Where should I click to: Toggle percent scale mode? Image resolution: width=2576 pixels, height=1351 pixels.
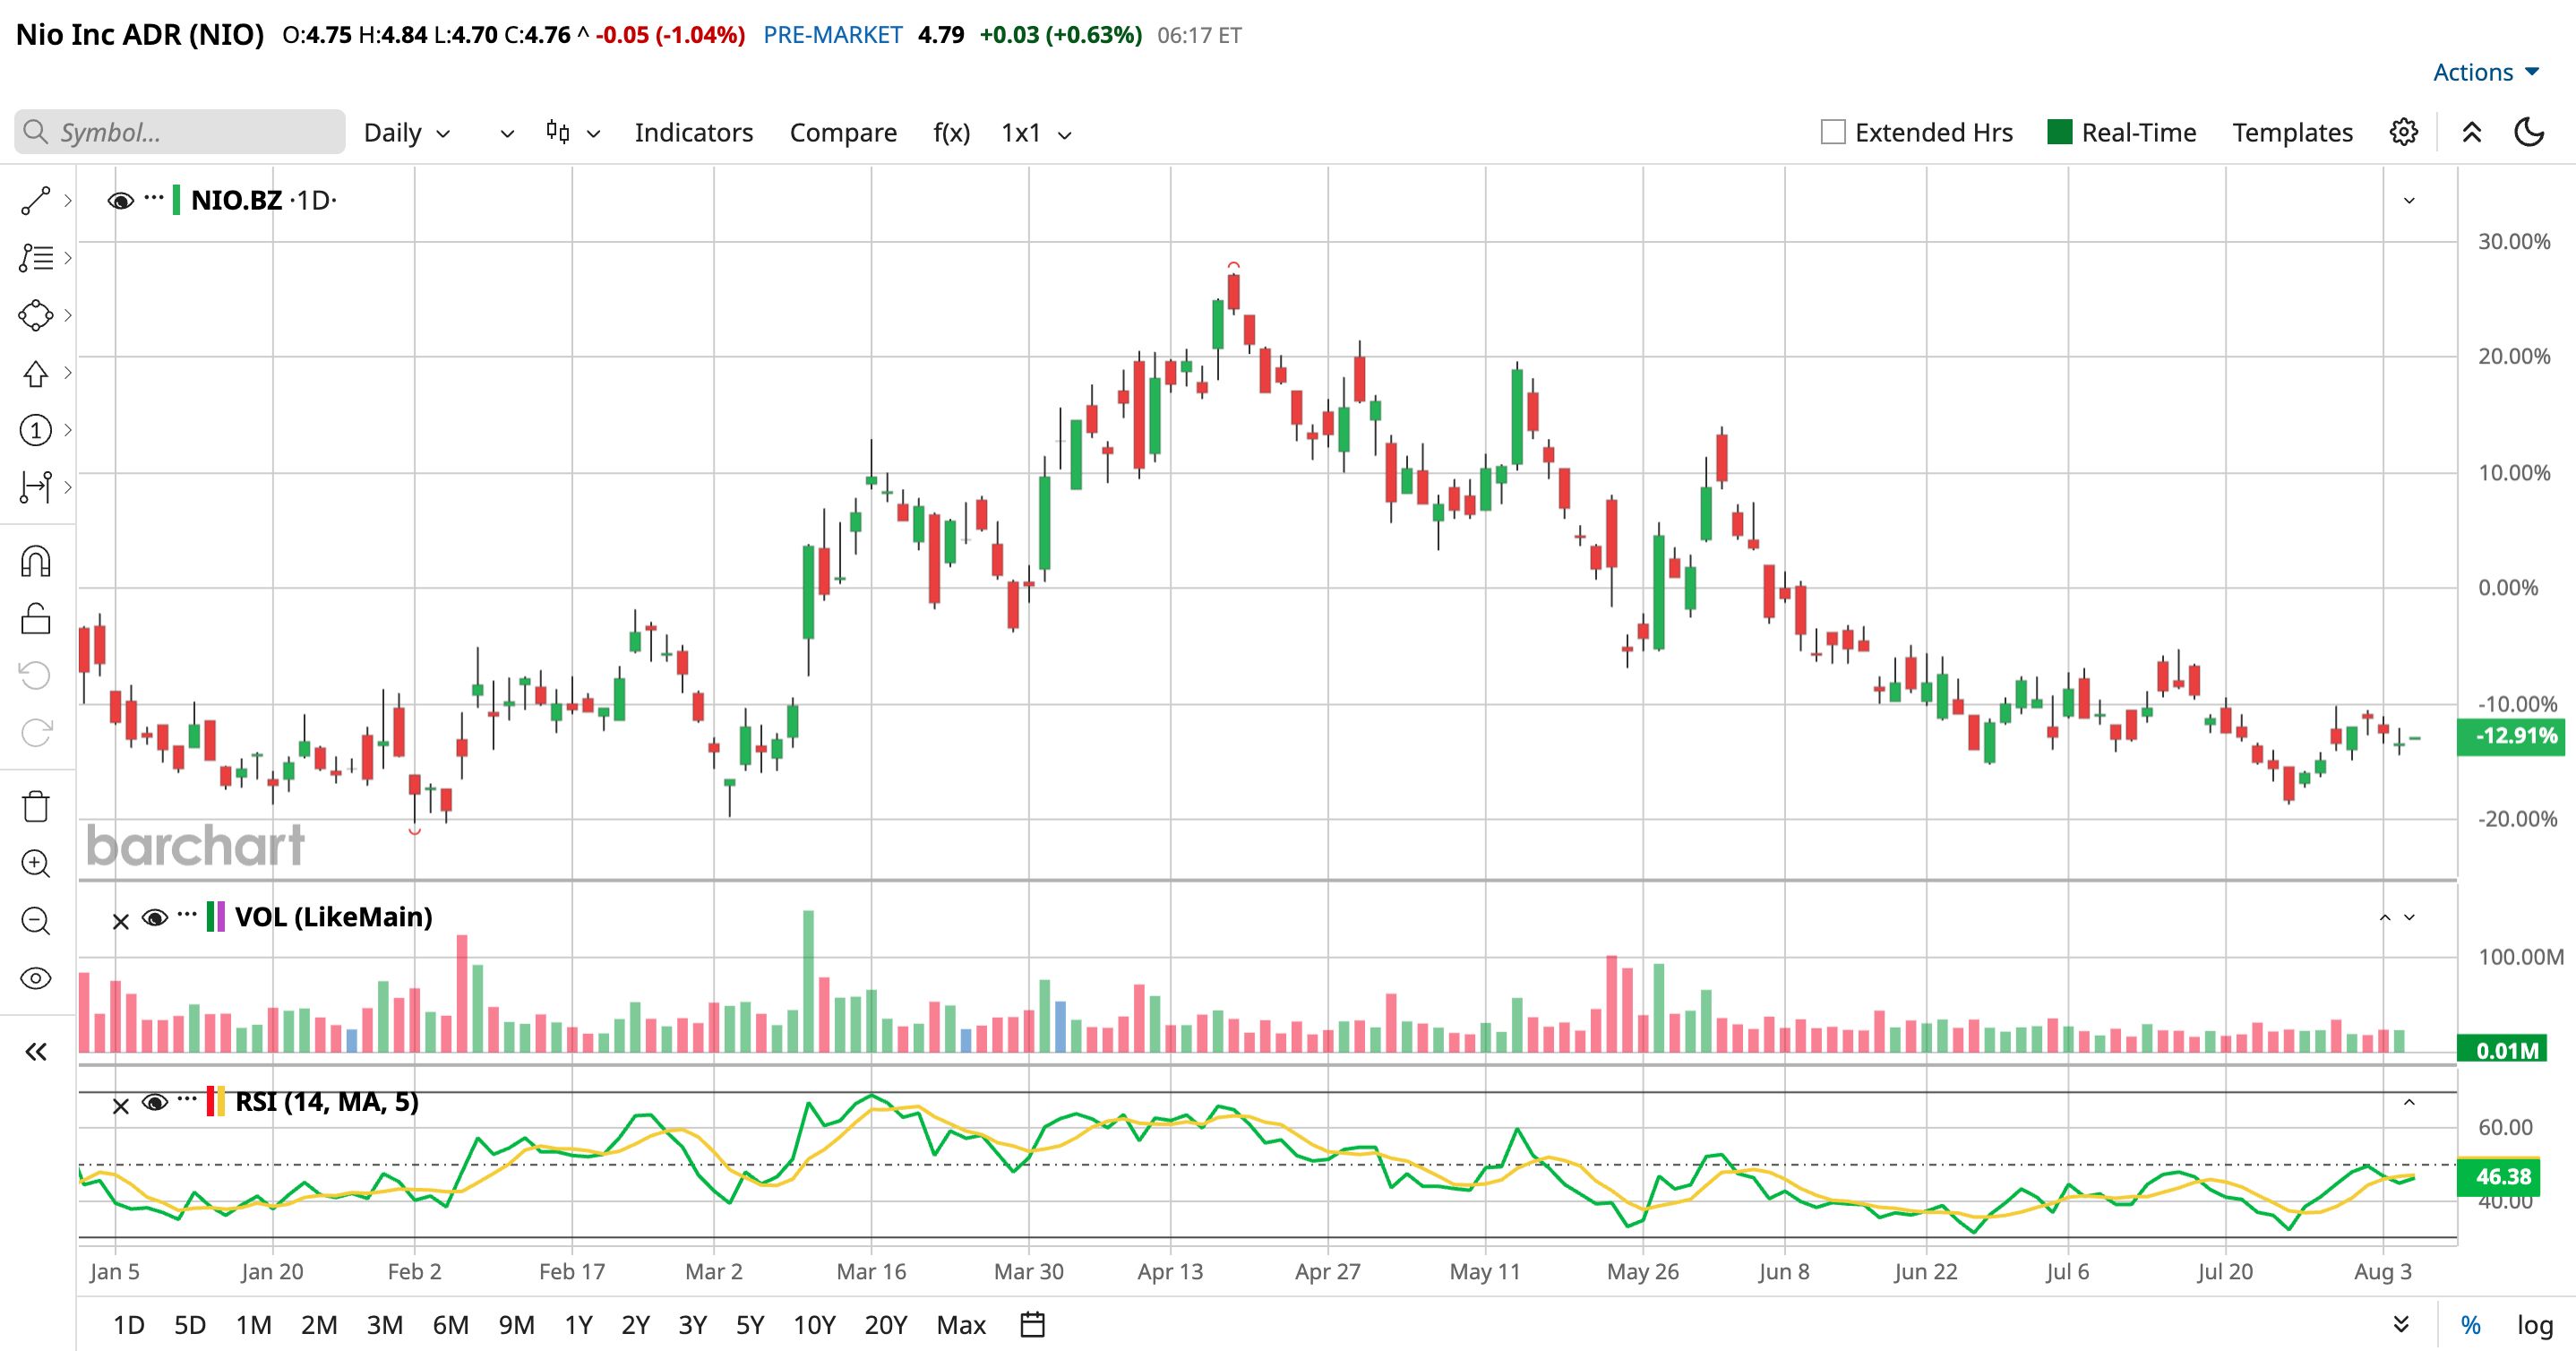click(x=2471, y=1325)
